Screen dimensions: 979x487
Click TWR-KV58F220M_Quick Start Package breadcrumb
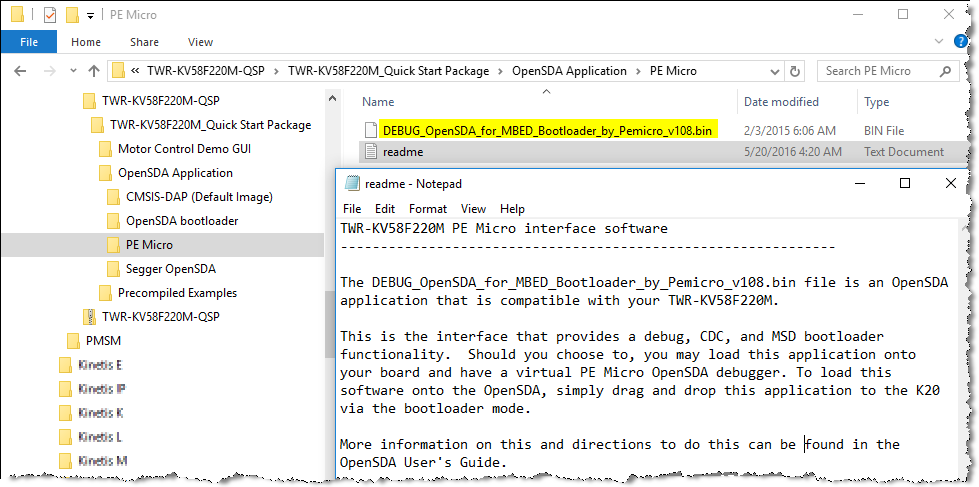pos(388,71)
